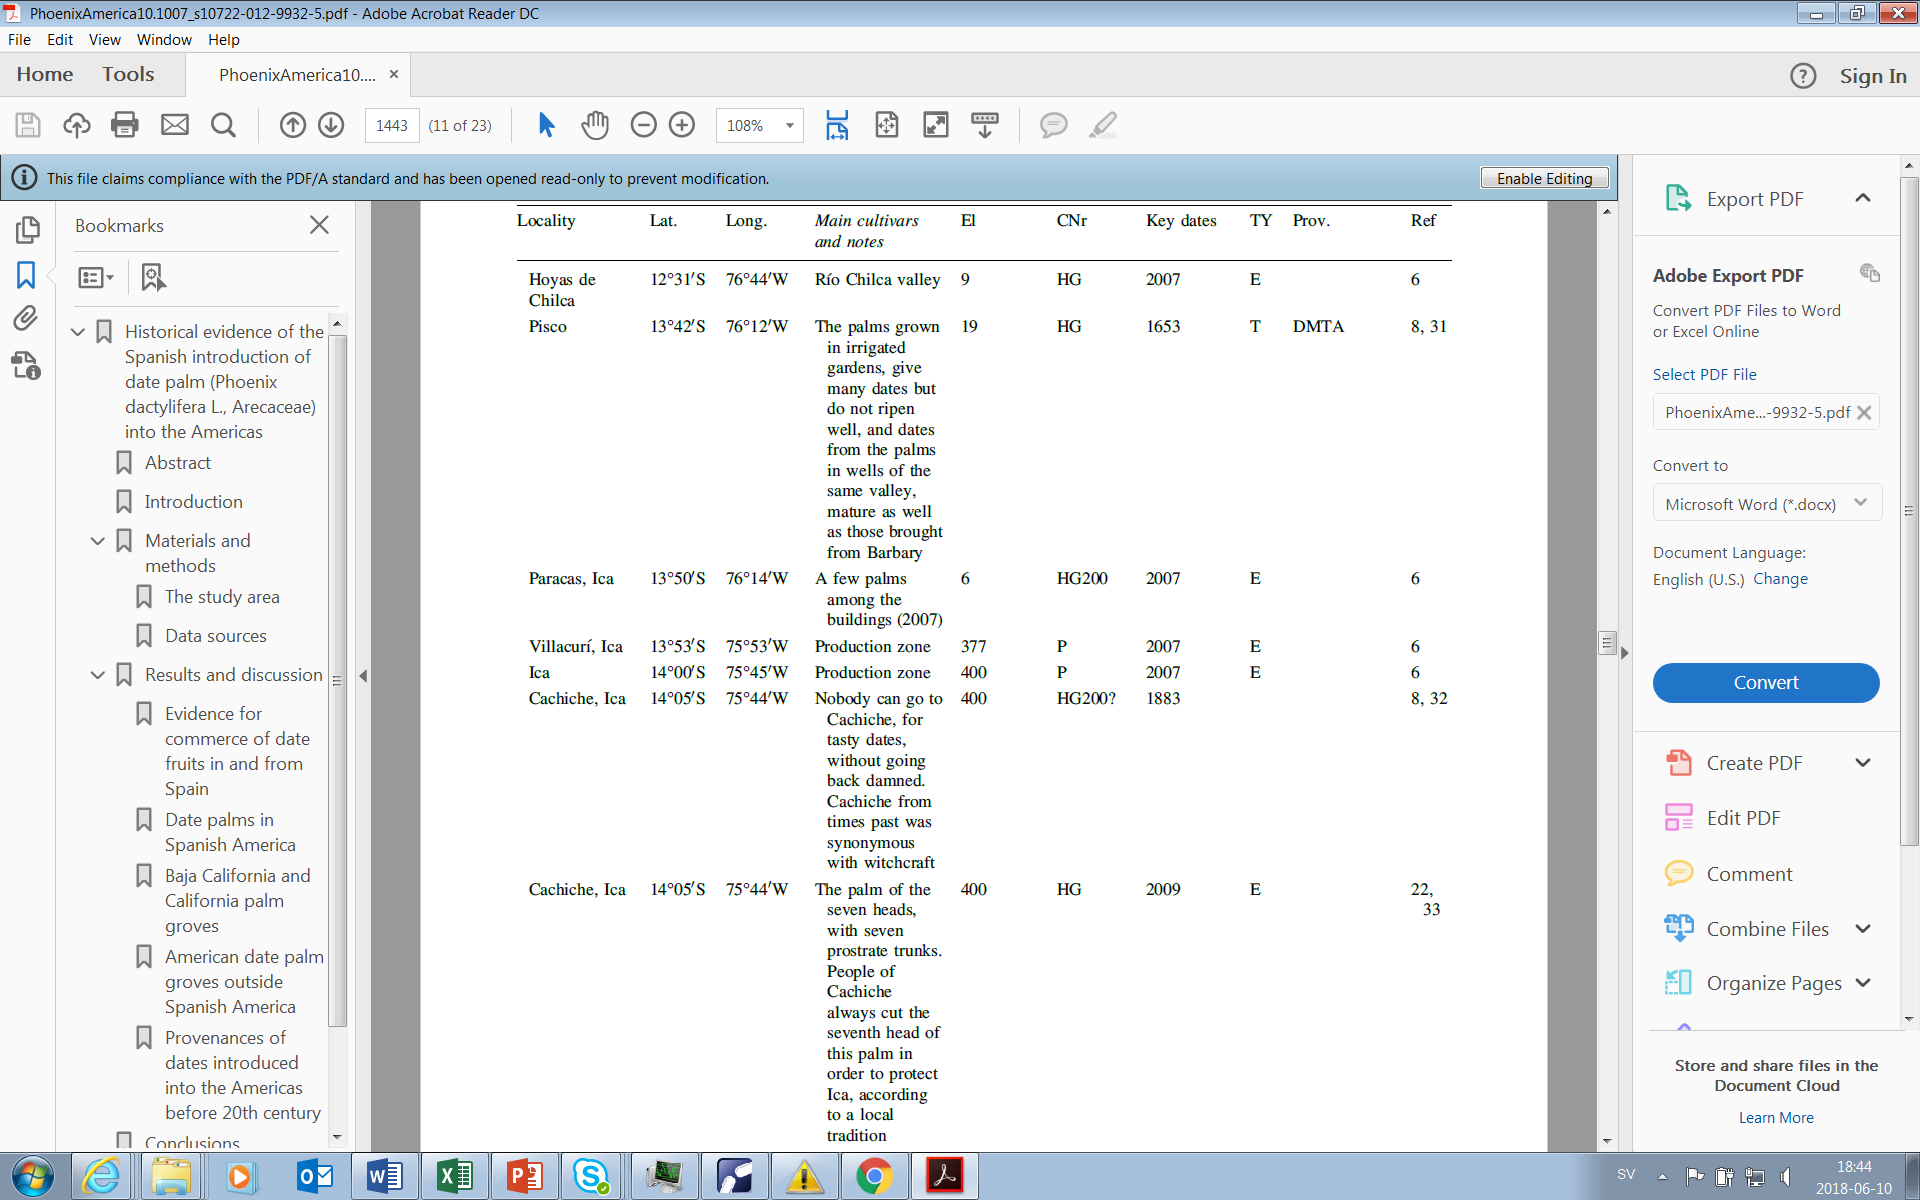The image size is (1920, 1200).
Task: Zoom in with the plus button
Action: [682, 125]
